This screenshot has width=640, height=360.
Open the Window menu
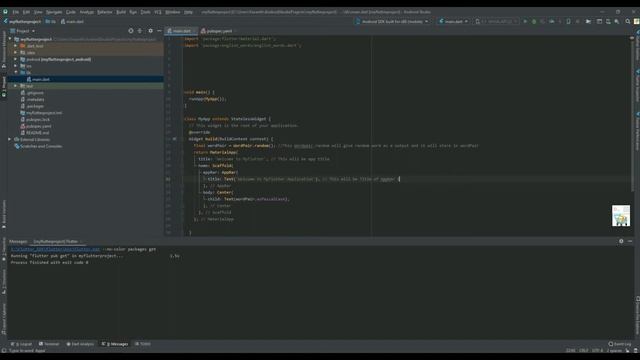click(x=173, y=12)
